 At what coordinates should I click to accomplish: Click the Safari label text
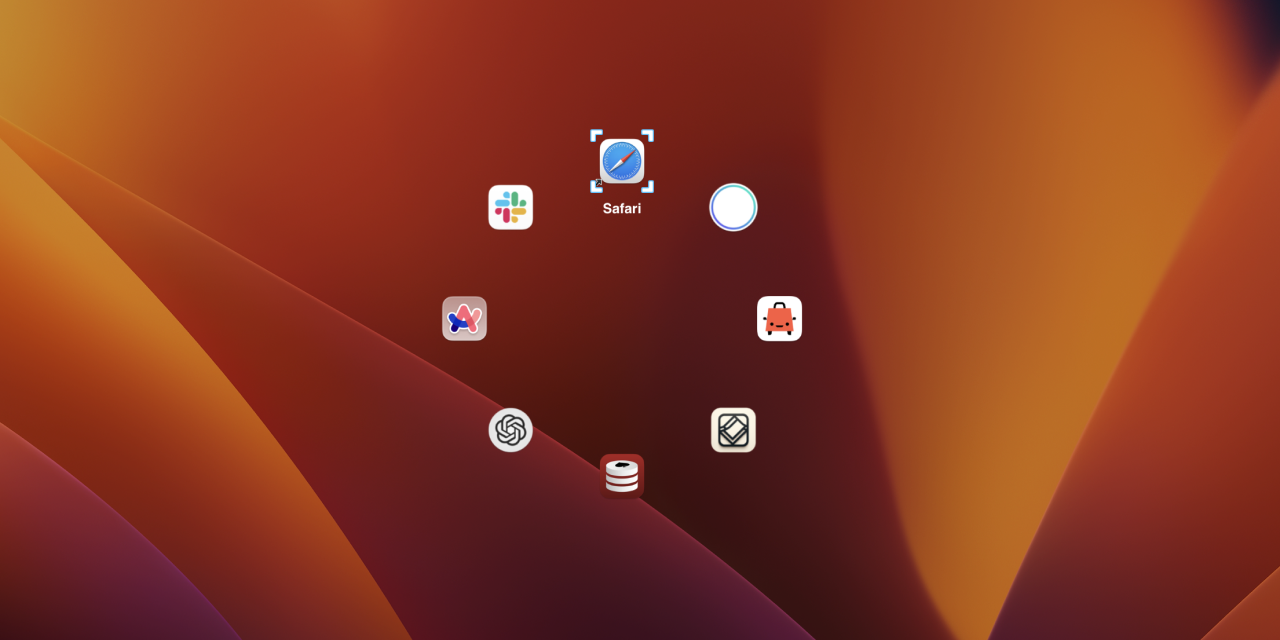(x=622, y=209)
